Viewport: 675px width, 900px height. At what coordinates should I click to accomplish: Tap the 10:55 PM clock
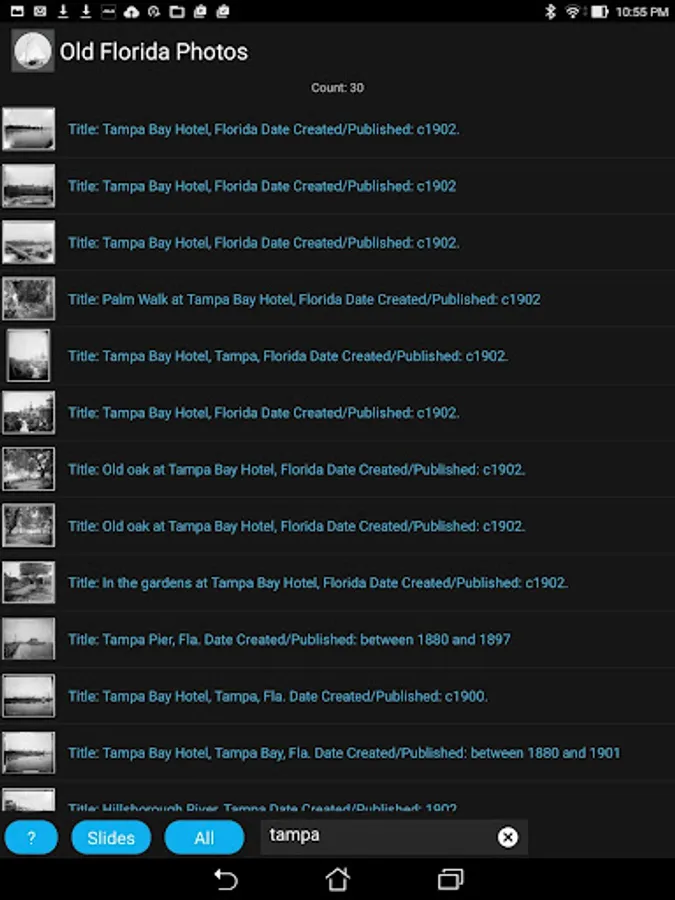(x=642, y=11)
